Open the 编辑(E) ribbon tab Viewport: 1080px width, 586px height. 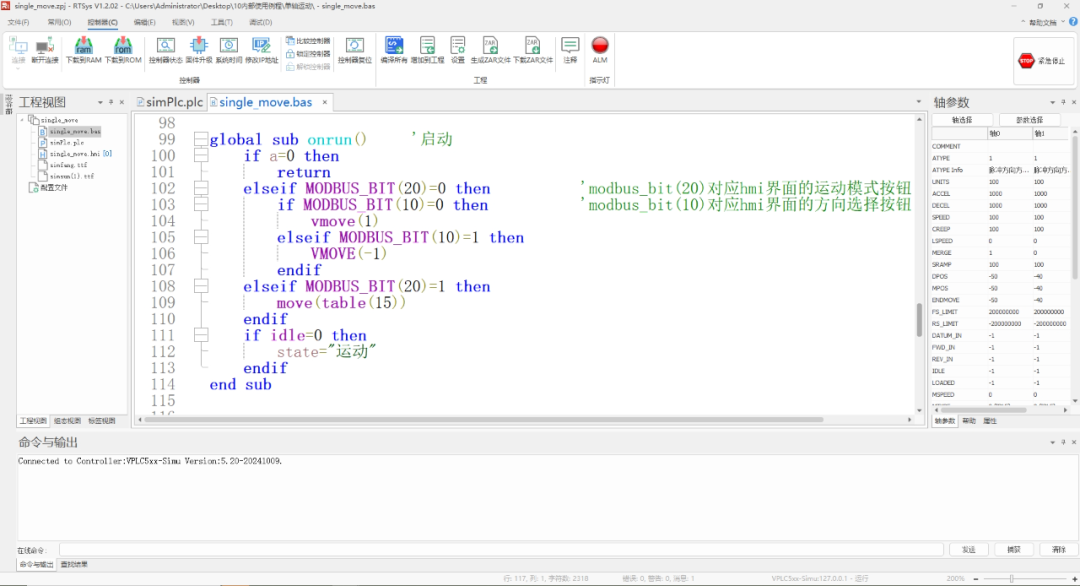click(145, 22)
